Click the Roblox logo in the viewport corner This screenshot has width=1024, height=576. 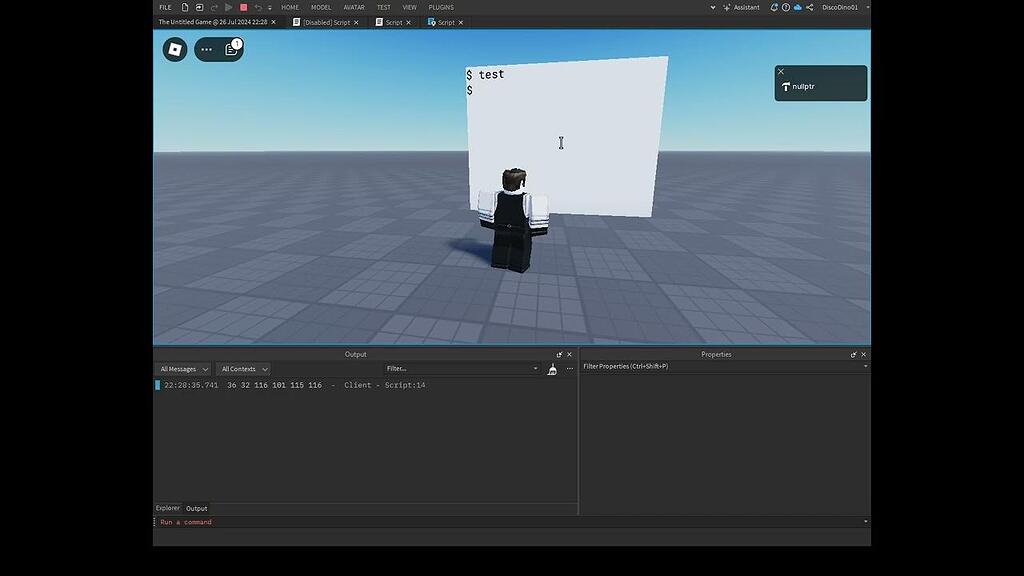pos(174,48)
